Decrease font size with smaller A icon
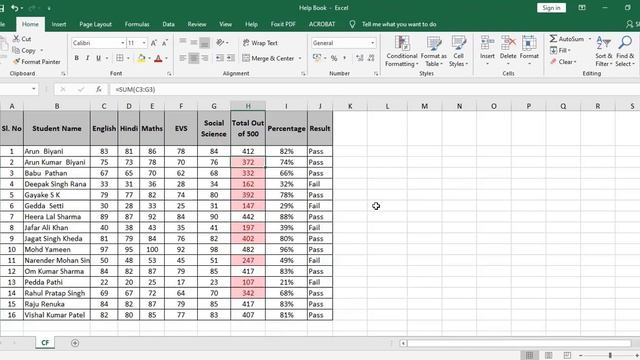This screenshot has height=360, width=640. pyautogui.click(x=165, y=43)
